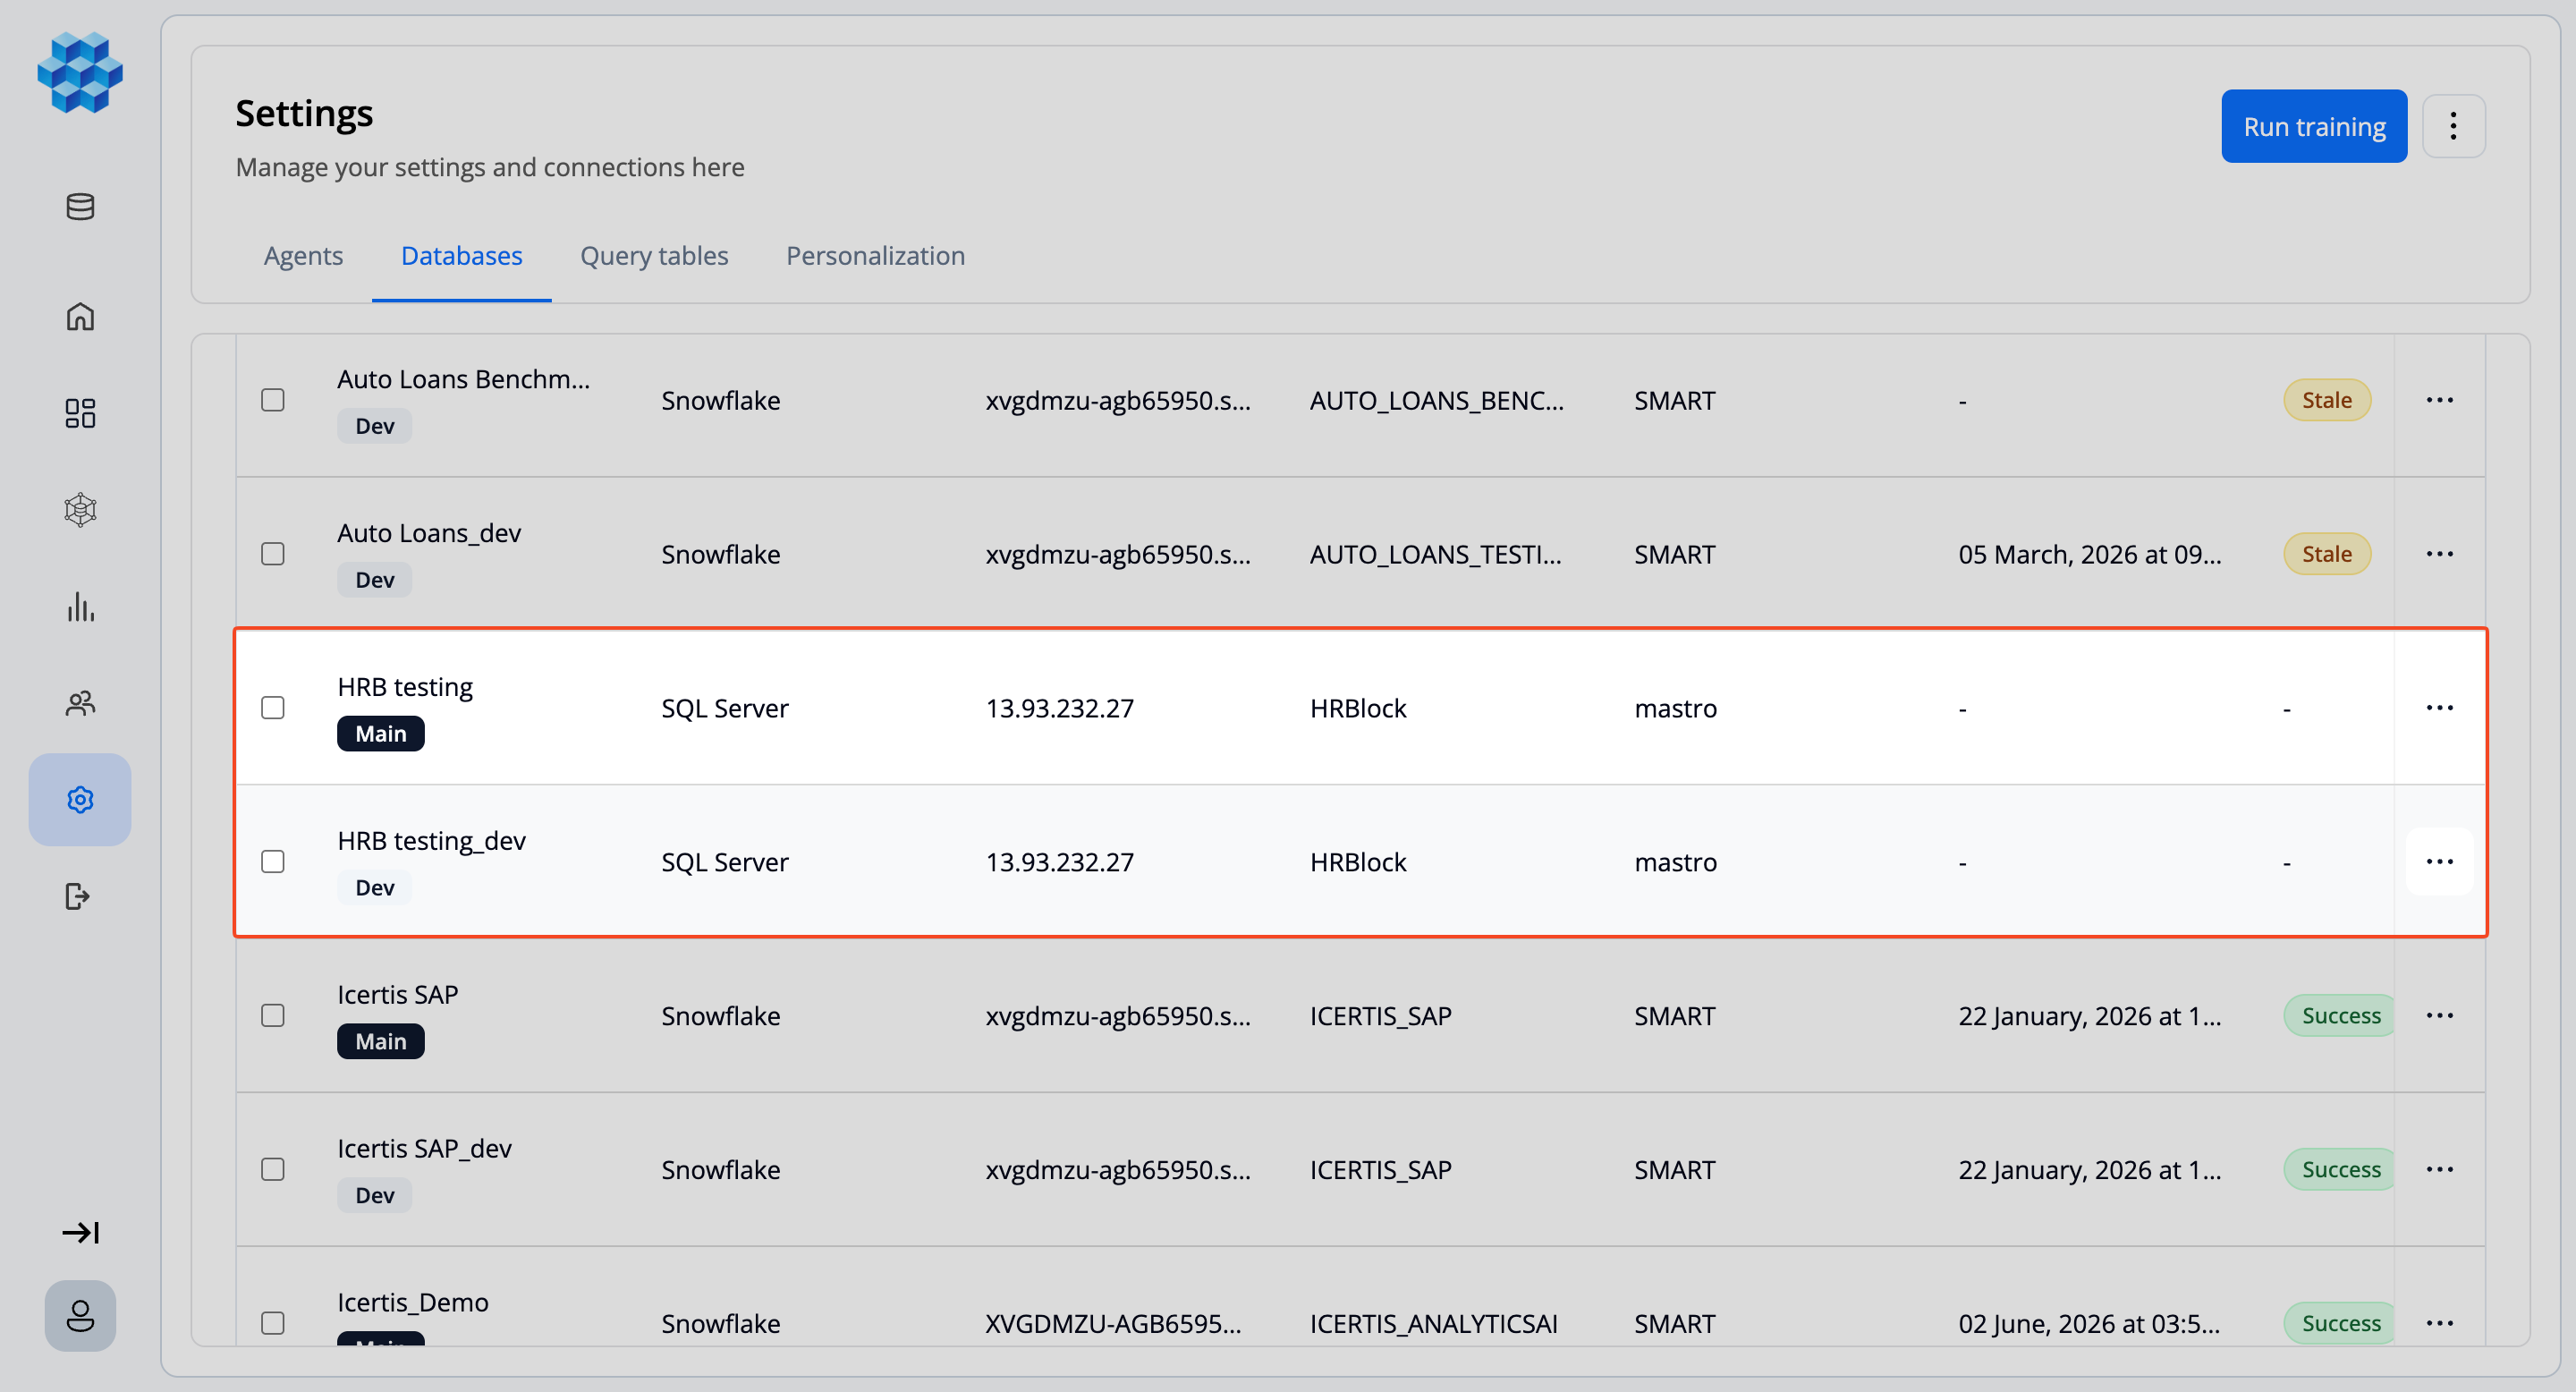Image resolution: width=2576 pixels, height=1392 pixels.
Task: Select the settings gear icon in sidebar
Action: (x=80, y=800)
